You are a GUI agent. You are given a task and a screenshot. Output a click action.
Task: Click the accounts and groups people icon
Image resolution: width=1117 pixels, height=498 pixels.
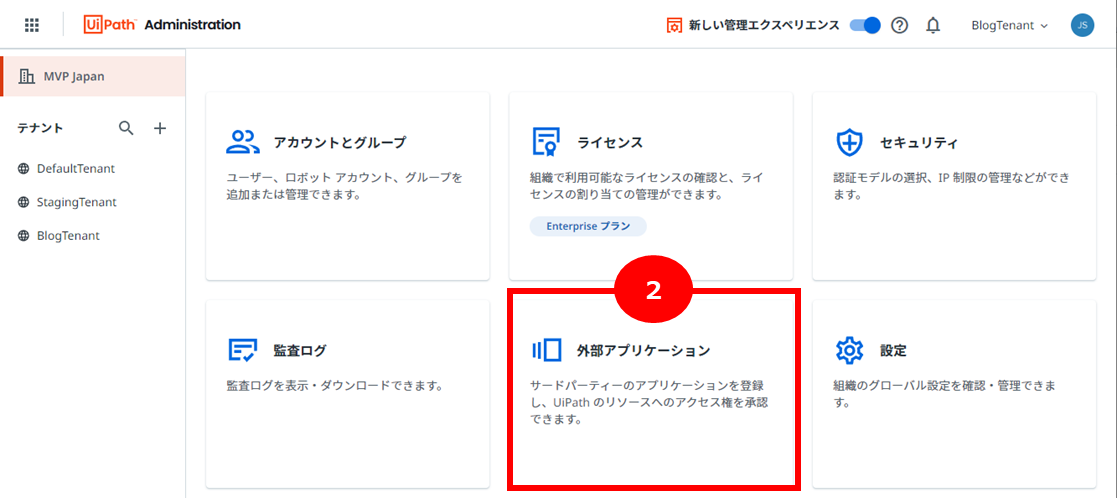(244, 142)
